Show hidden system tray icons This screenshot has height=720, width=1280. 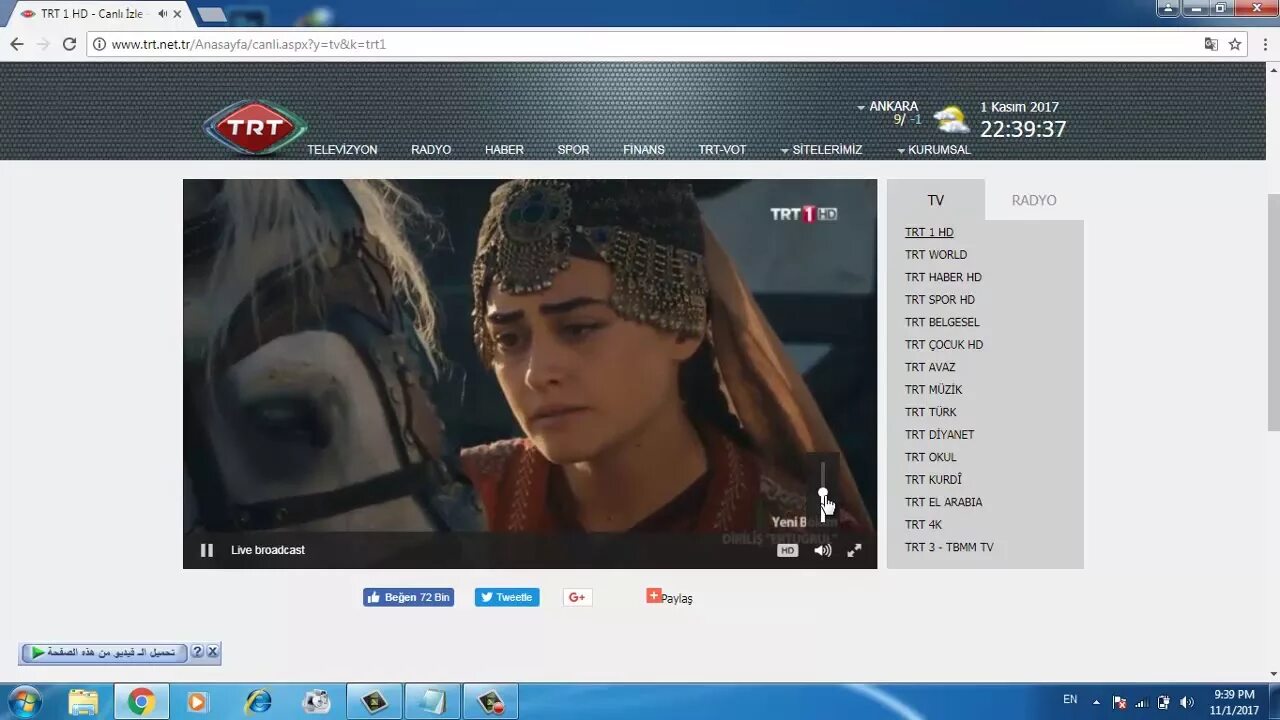pyautogui.click(x=1096, y=702)
